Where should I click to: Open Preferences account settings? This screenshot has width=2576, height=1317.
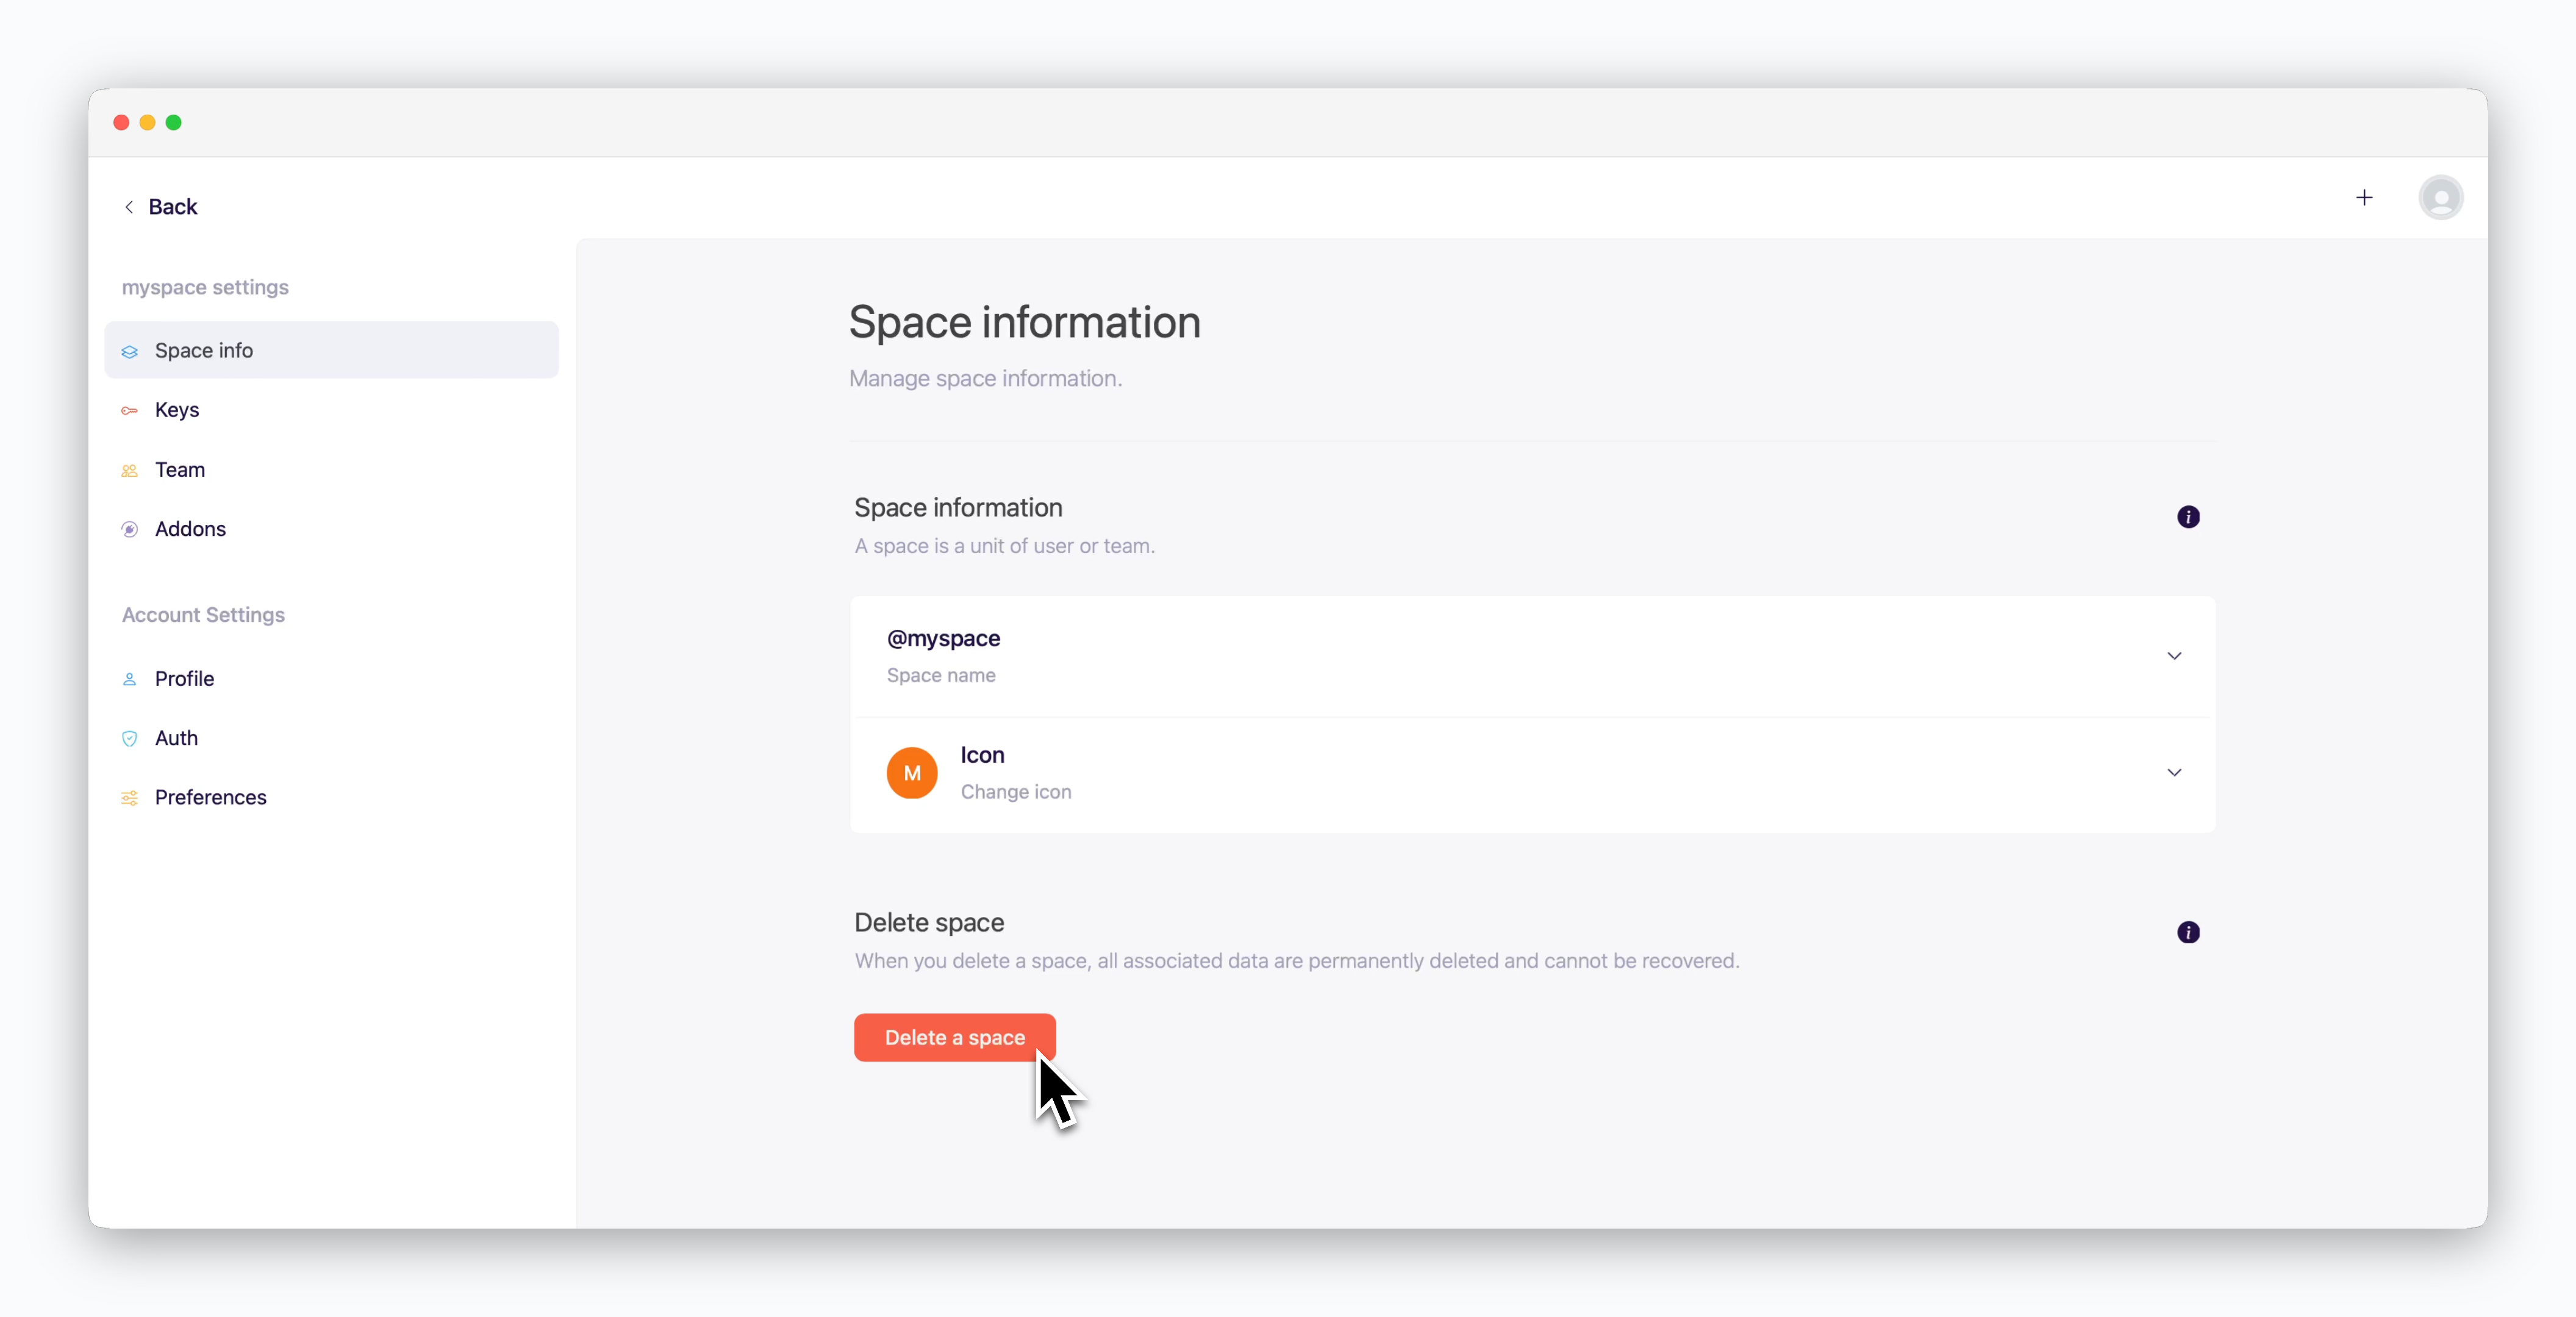pyautogui.click(x=331, y=797)
